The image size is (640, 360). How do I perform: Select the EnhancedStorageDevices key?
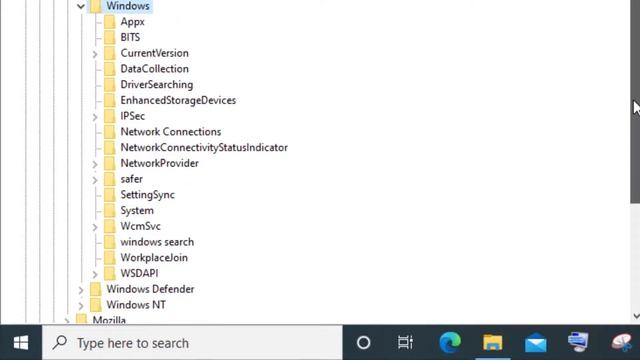pos(178,100)
